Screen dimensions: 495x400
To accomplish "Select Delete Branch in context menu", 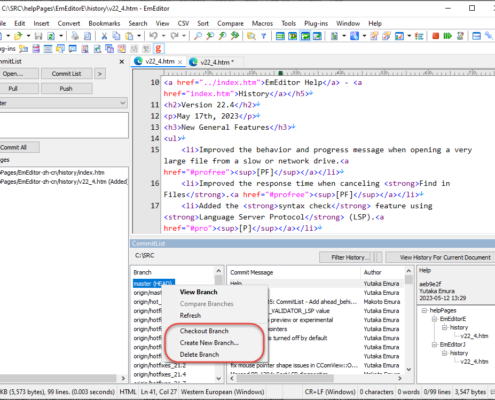I will [199, 355].
